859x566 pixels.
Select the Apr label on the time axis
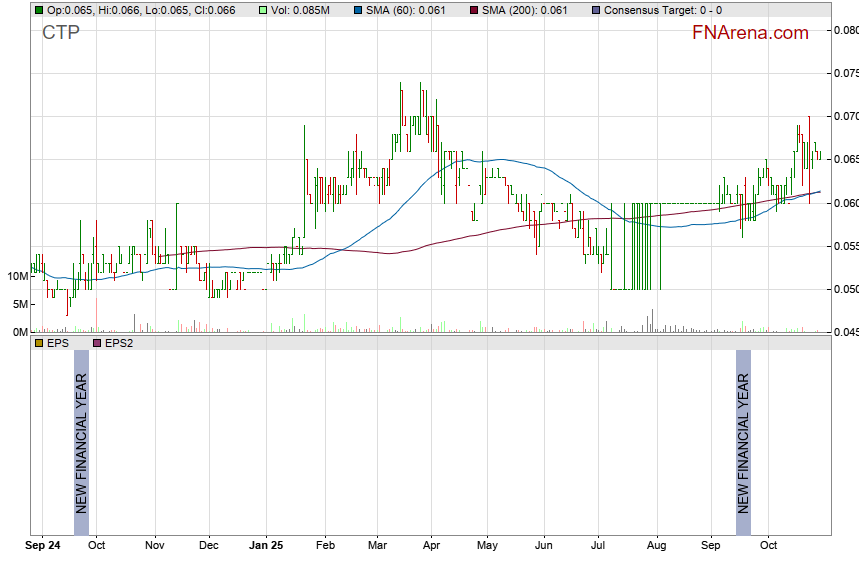431,546
